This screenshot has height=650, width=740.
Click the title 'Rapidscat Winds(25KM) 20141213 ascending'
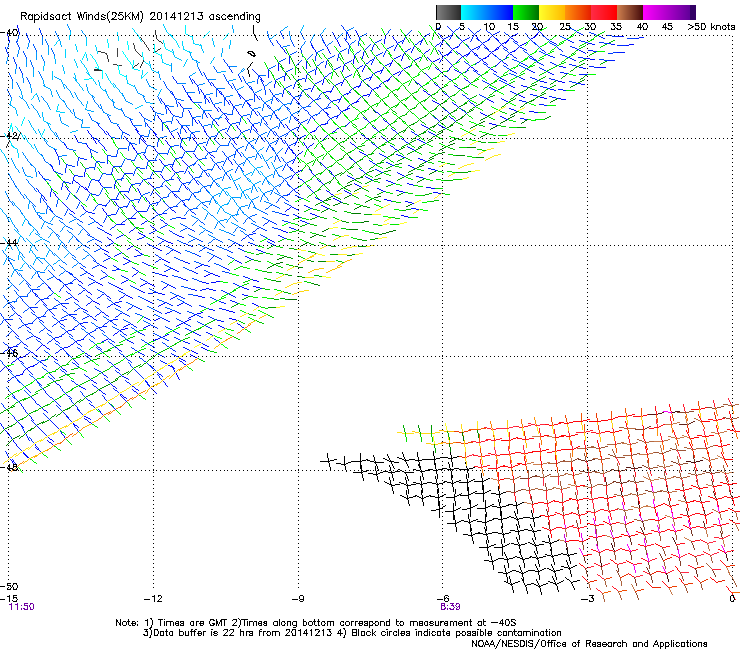click(140, 17)
